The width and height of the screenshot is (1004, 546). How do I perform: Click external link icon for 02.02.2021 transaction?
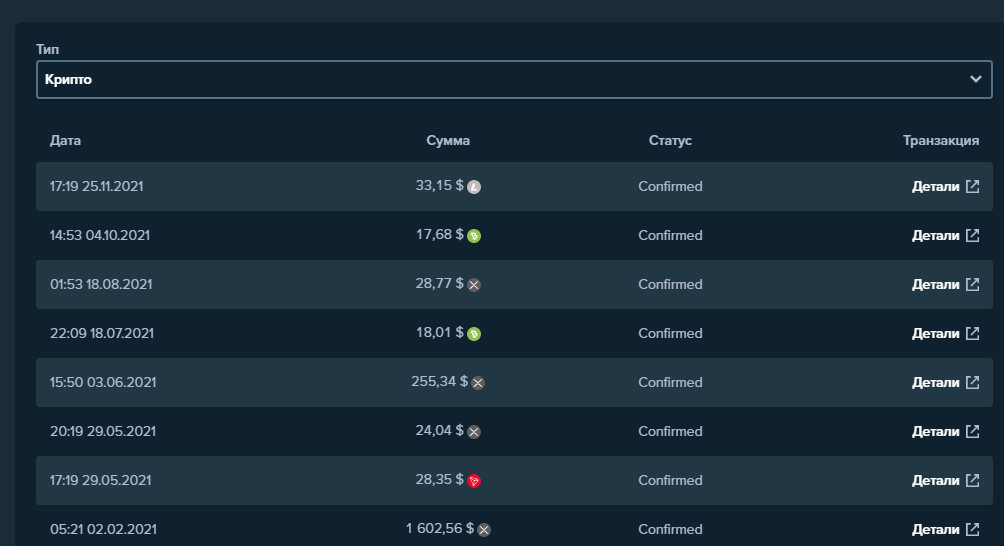pos(972,529)
